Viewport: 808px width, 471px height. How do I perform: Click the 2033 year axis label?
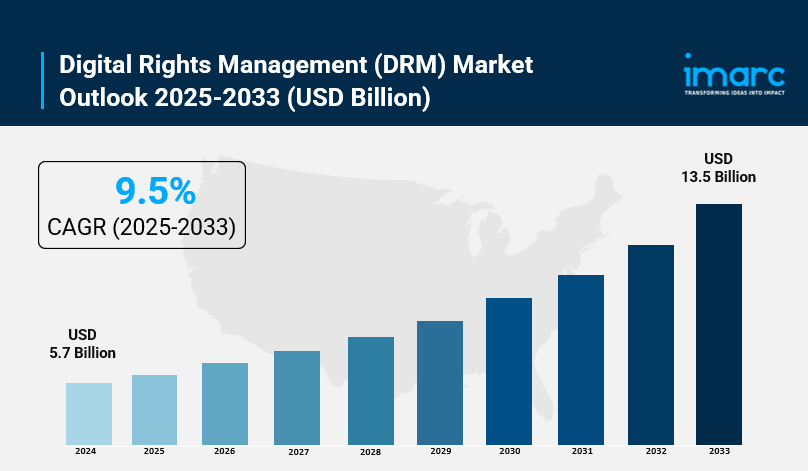click(x=719, y=452)
